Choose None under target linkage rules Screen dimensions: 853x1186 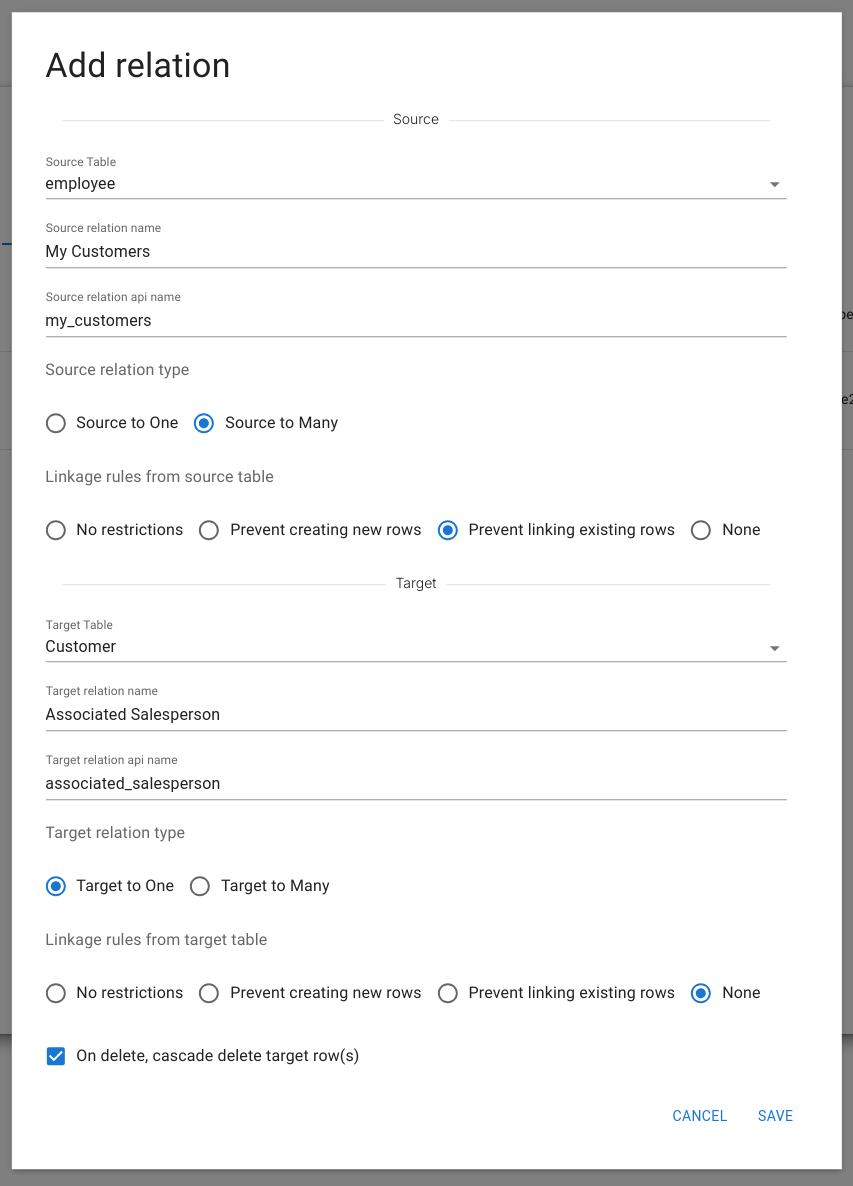[701, 993]
